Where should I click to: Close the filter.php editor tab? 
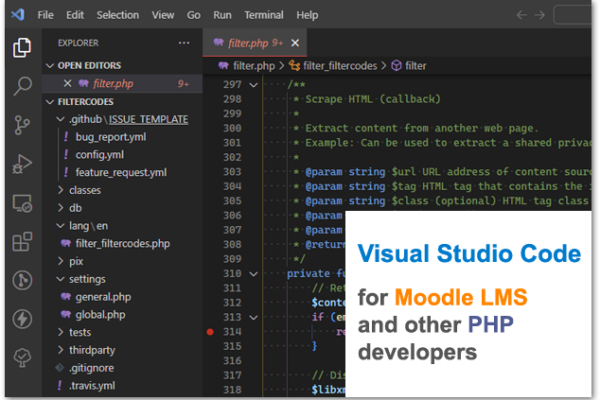tap(295, 43)
